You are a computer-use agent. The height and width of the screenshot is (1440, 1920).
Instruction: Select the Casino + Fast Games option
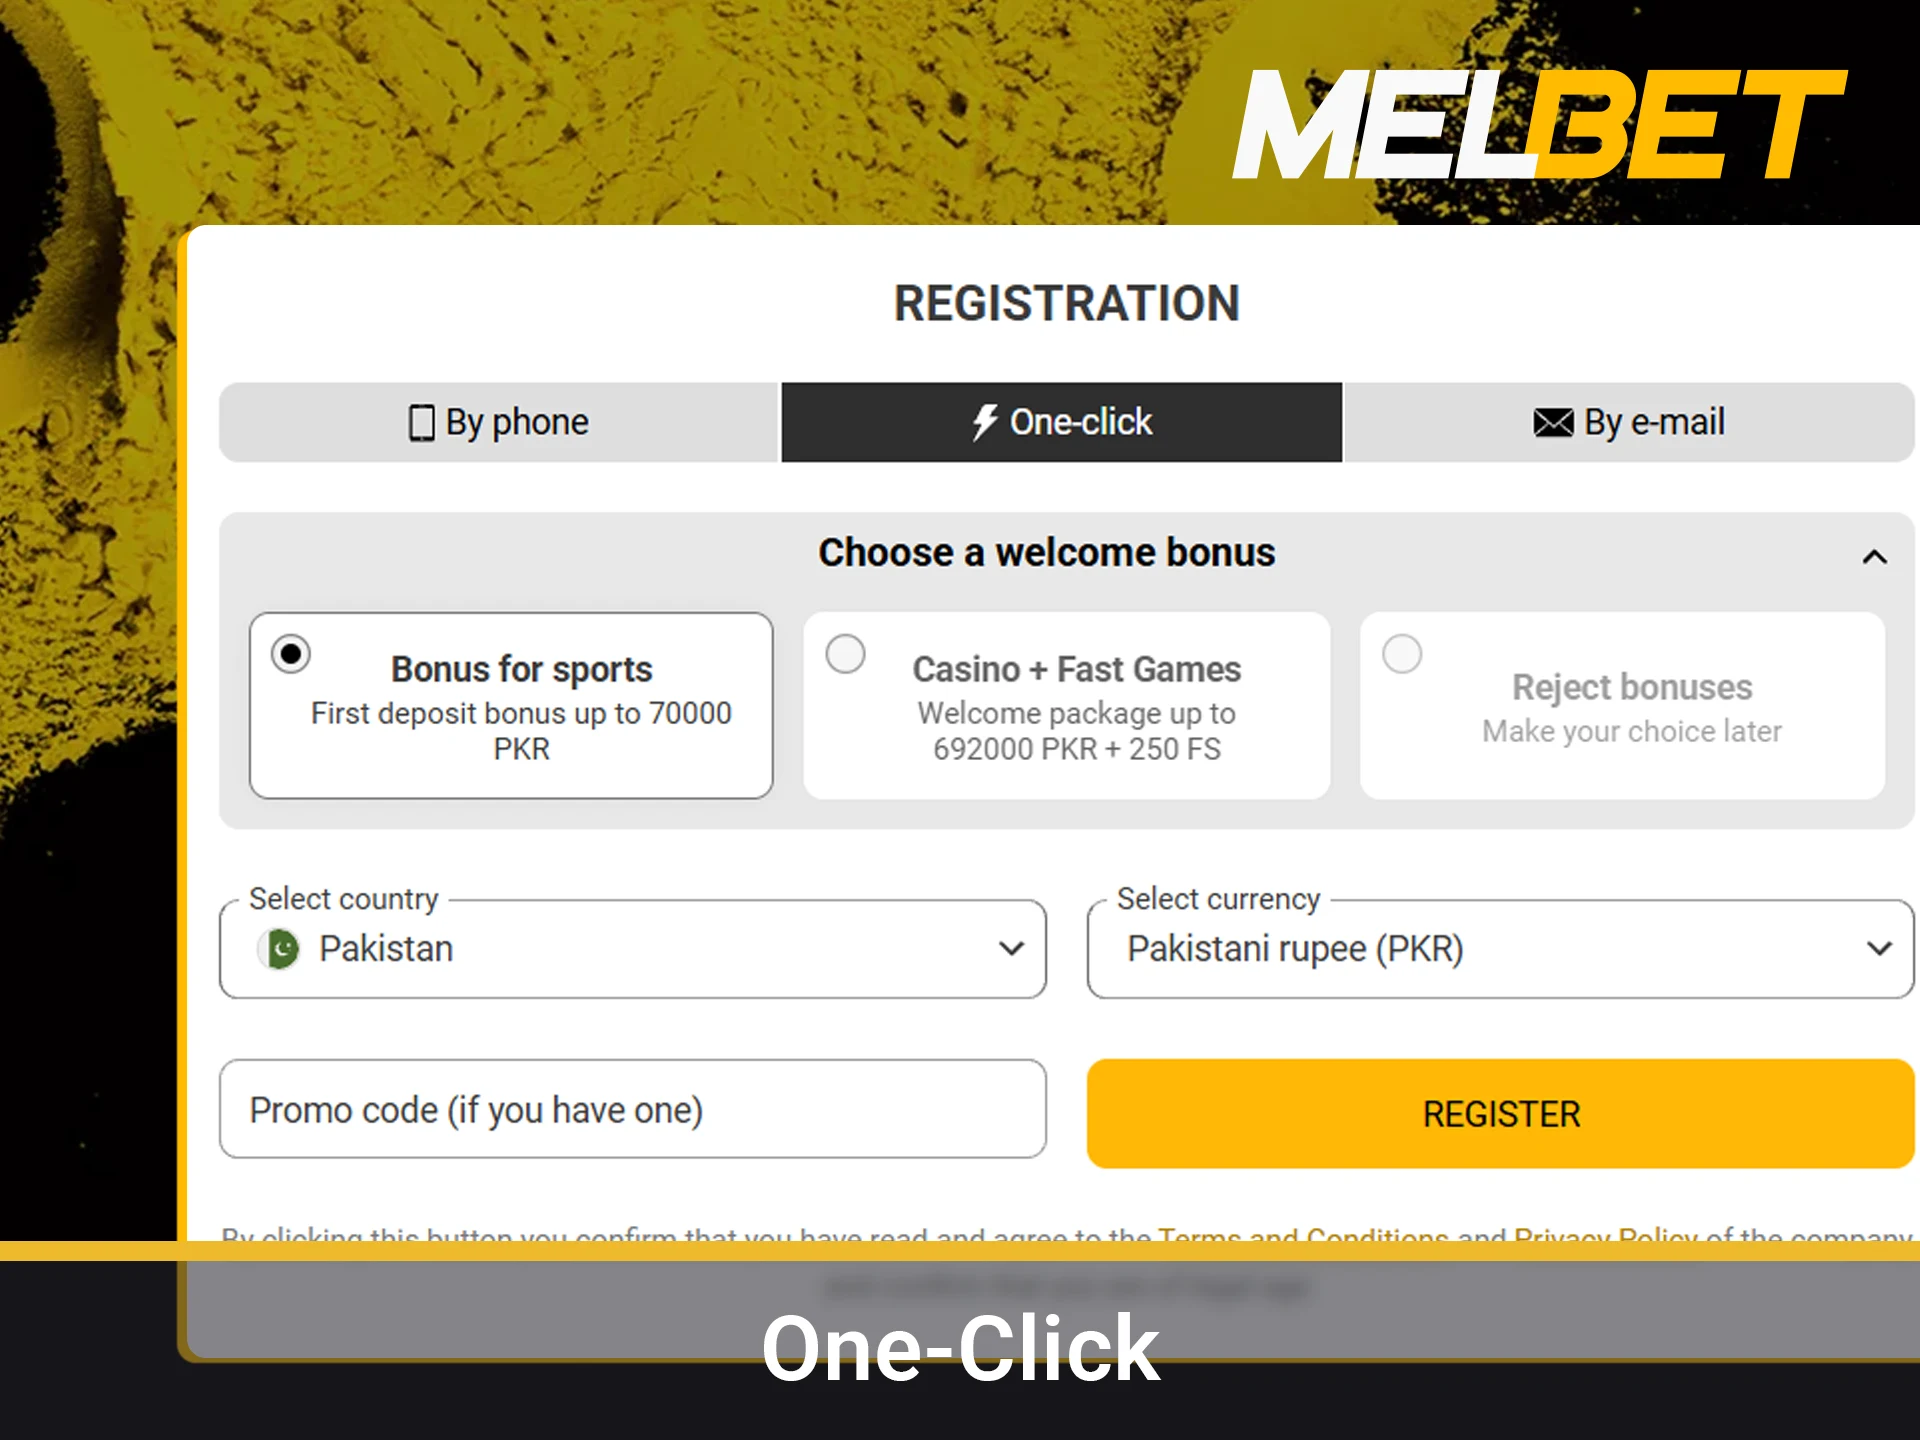pos(846,654)
